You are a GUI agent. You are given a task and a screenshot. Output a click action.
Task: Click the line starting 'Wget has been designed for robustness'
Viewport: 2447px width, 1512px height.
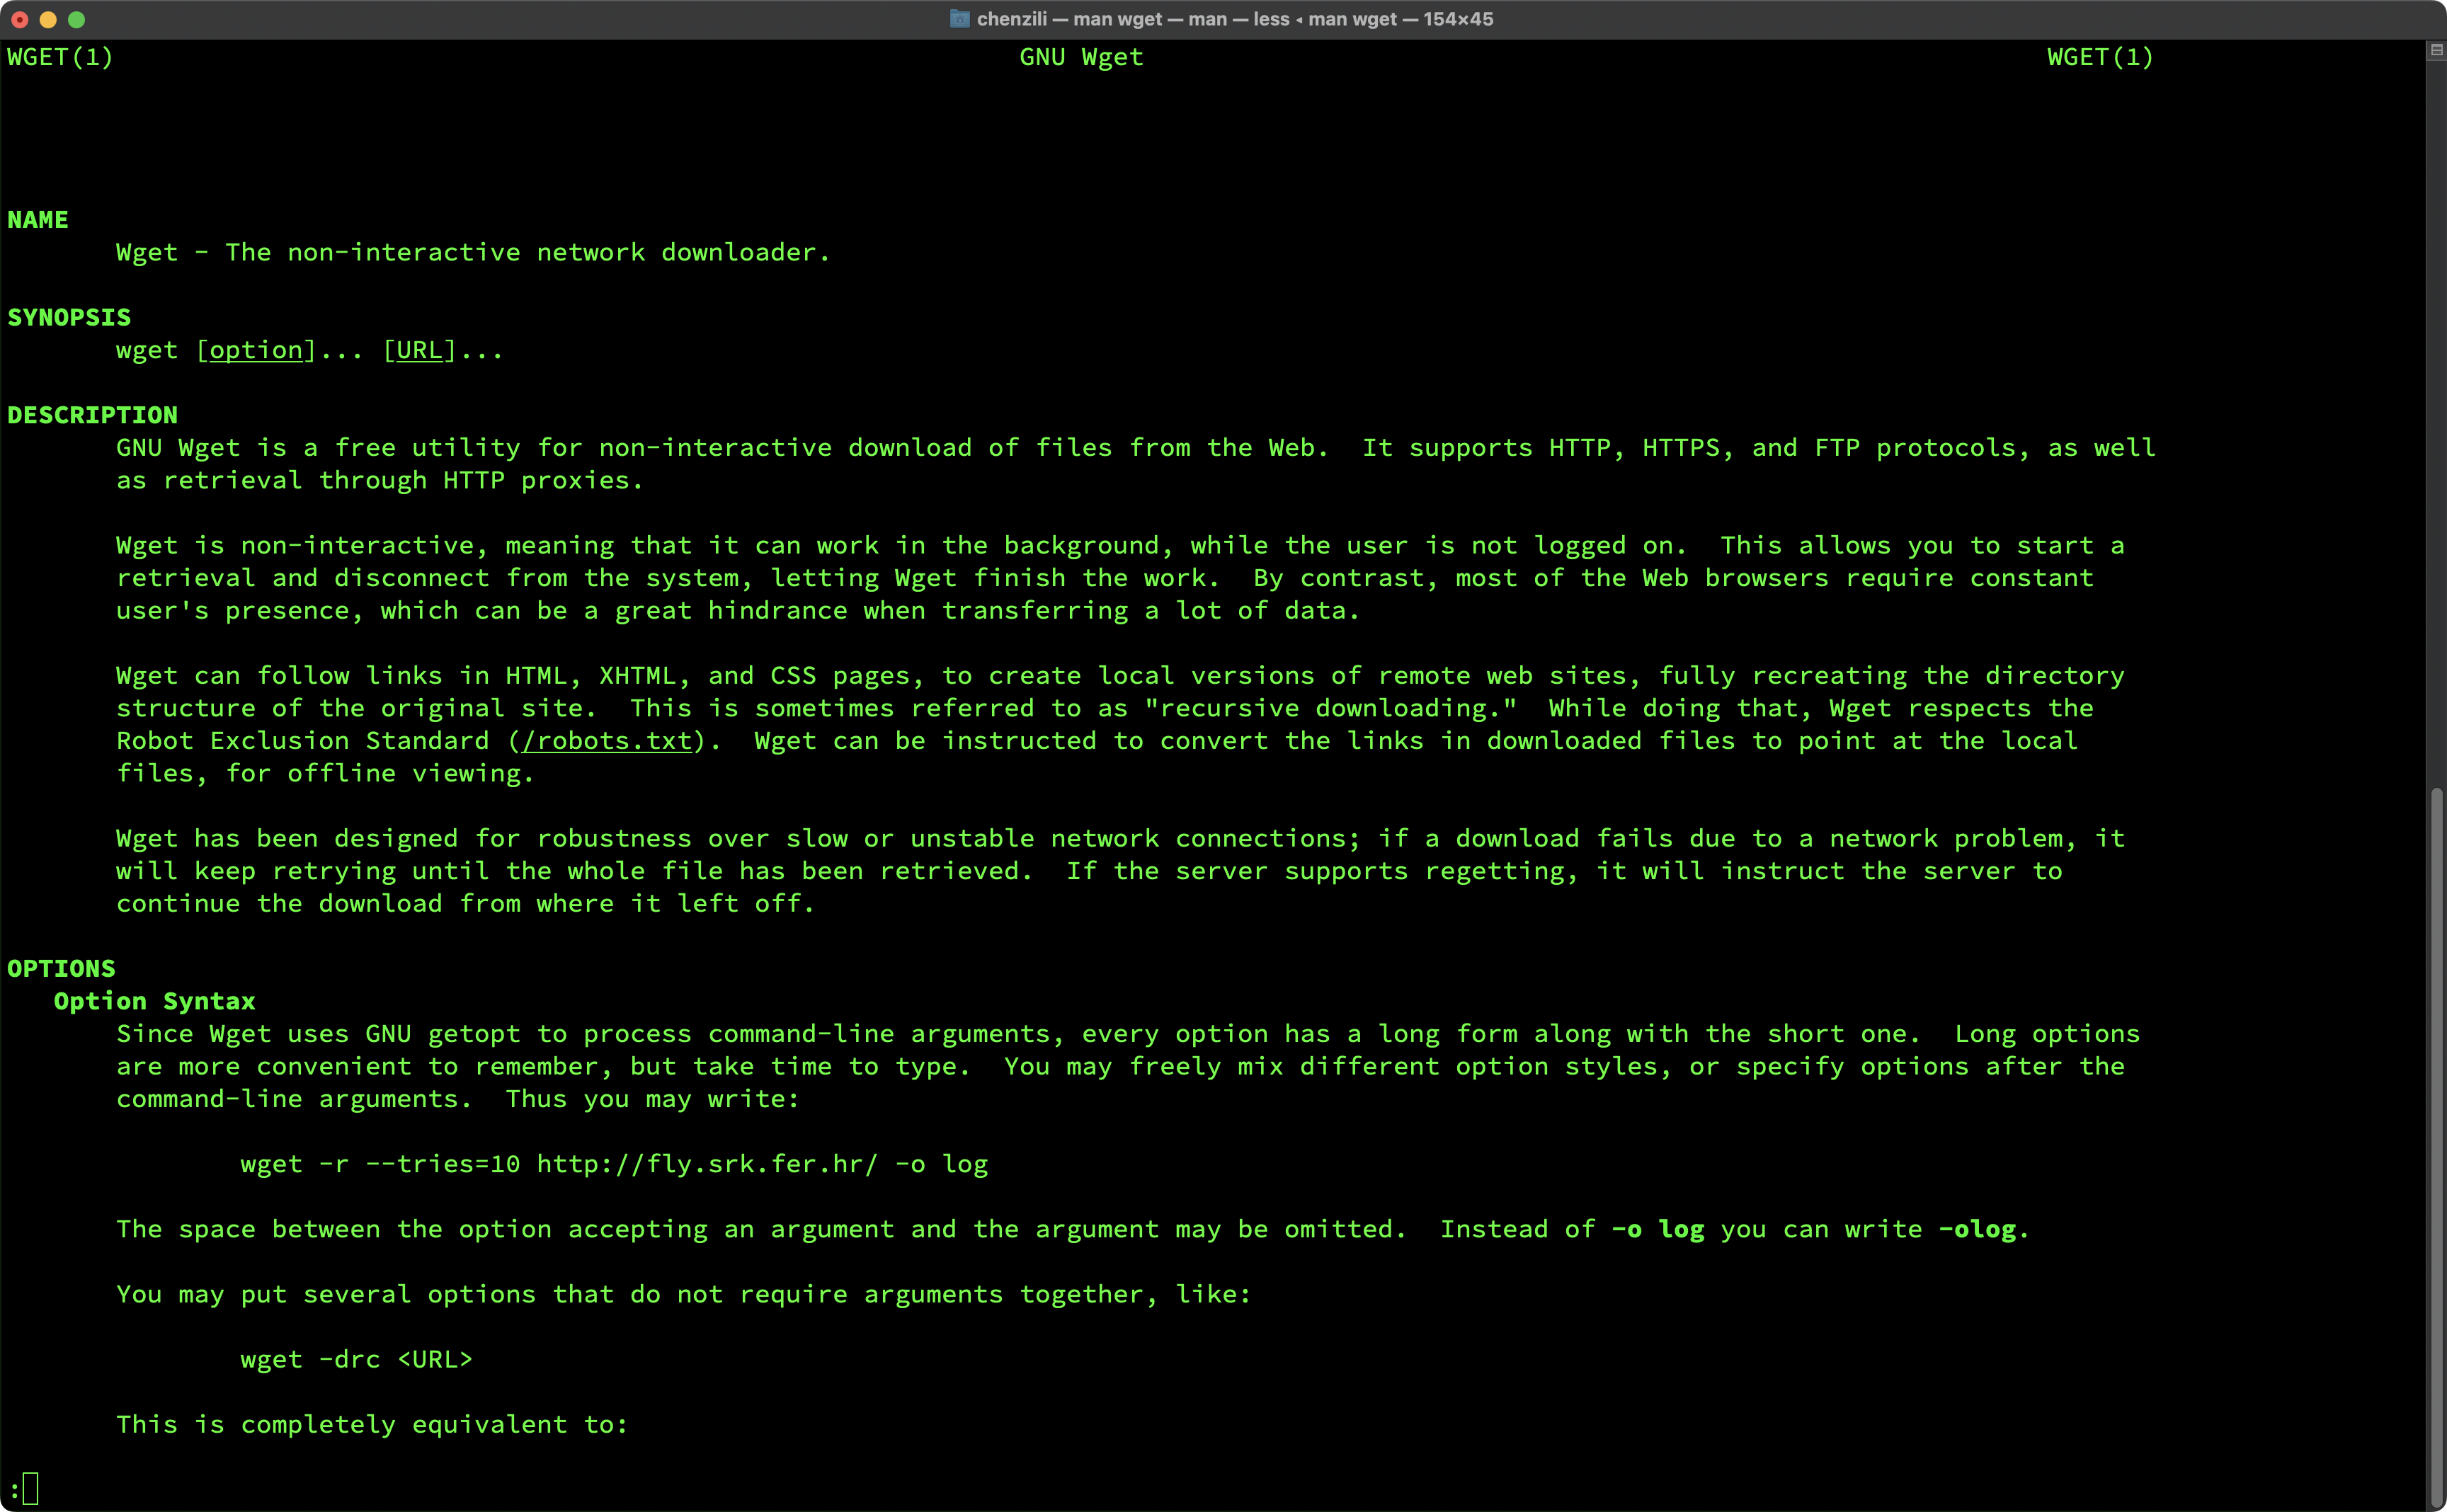(1120, 838)
